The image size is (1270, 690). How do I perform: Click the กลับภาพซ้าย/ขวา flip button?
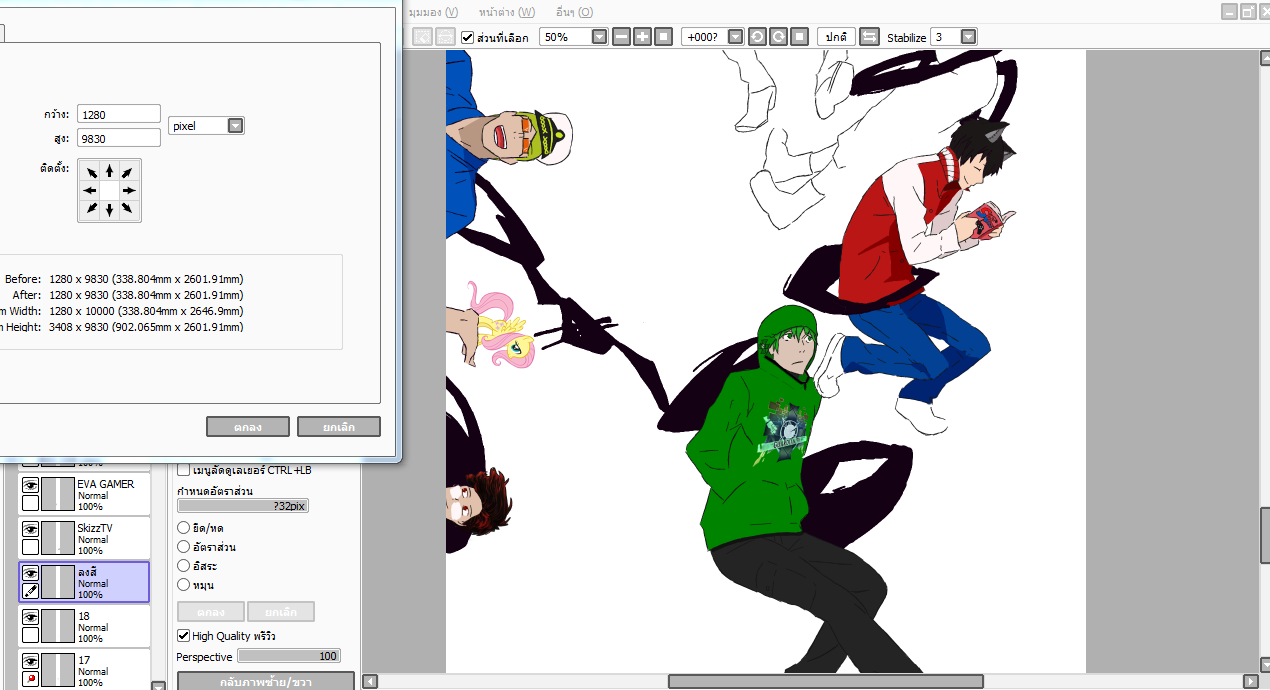click(x=265, y=682)
